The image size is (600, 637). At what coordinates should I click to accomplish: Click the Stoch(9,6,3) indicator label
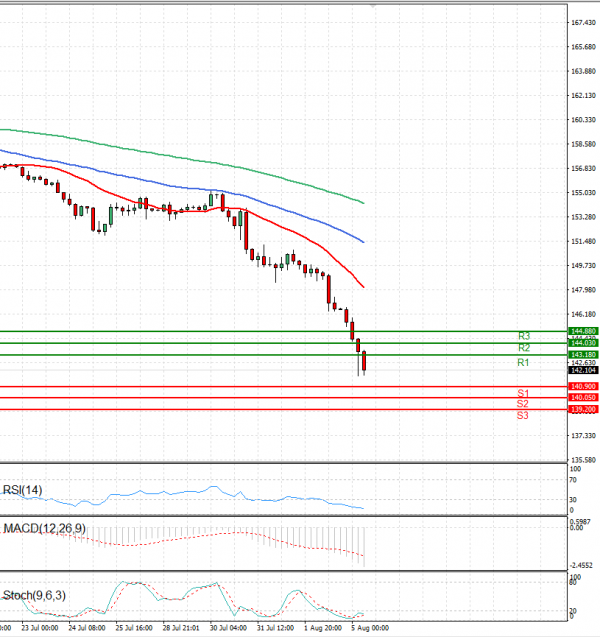[x=34, y=595]
